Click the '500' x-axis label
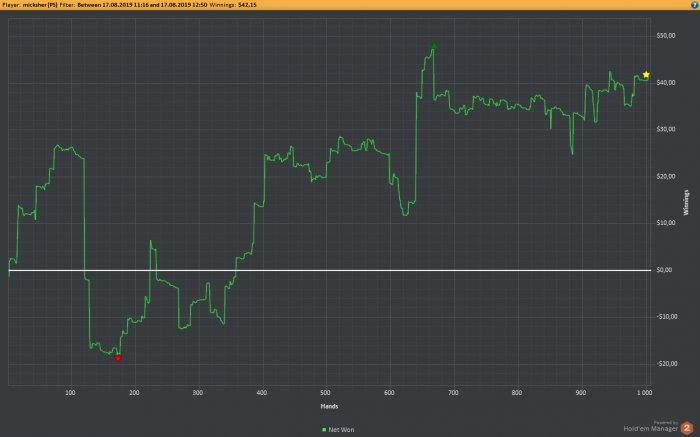700x437 pixels. (325, 393)
